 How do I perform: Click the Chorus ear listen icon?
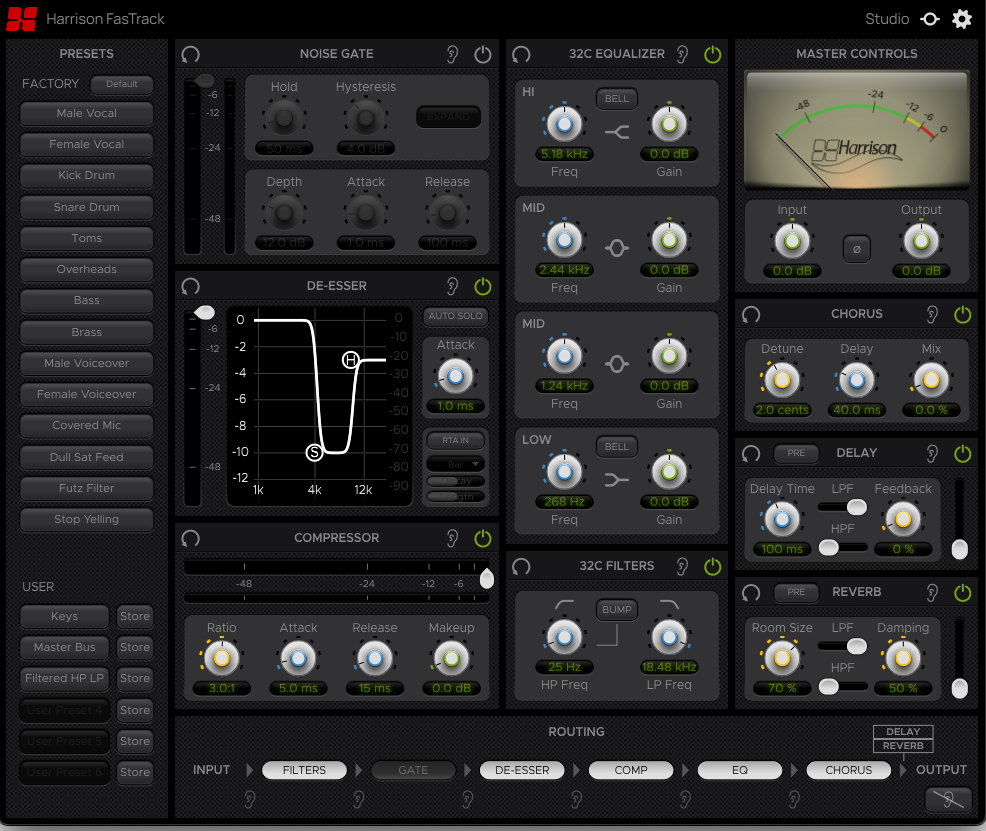coord(932,314)
